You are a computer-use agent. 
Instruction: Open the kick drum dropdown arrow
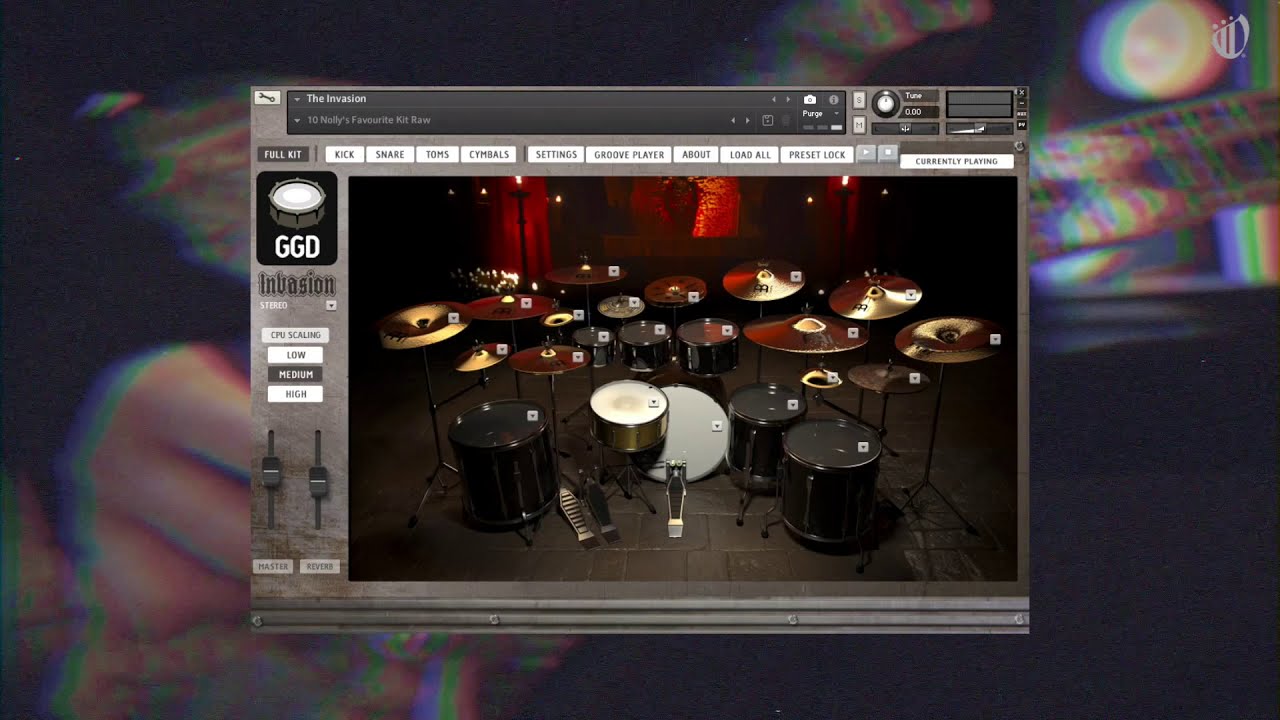717,426
